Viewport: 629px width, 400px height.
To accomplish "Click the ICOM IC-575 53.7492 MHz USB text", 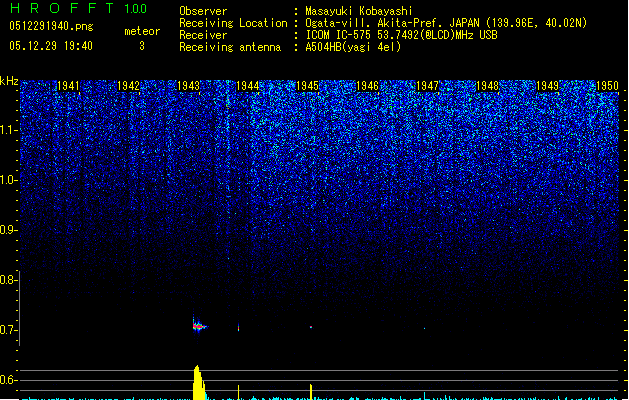I will [401, 35].
